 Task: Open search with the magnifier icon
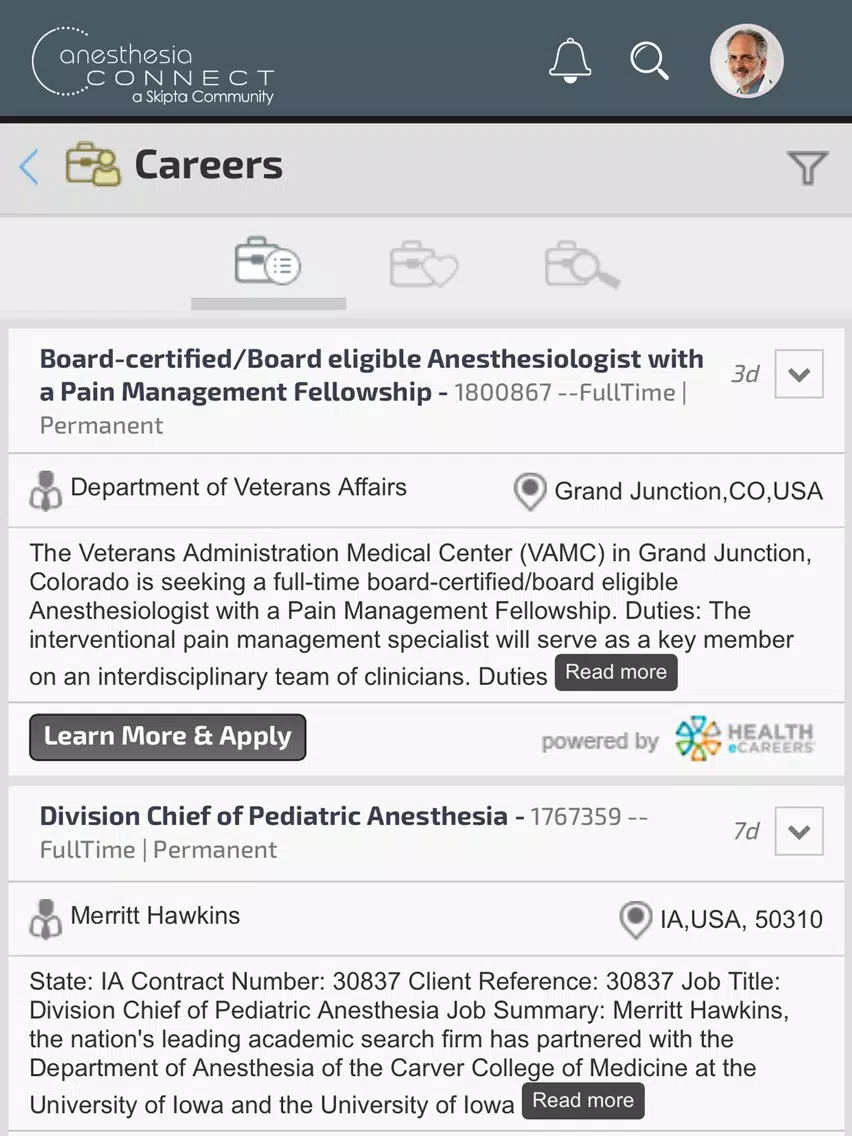coord(649,60)
